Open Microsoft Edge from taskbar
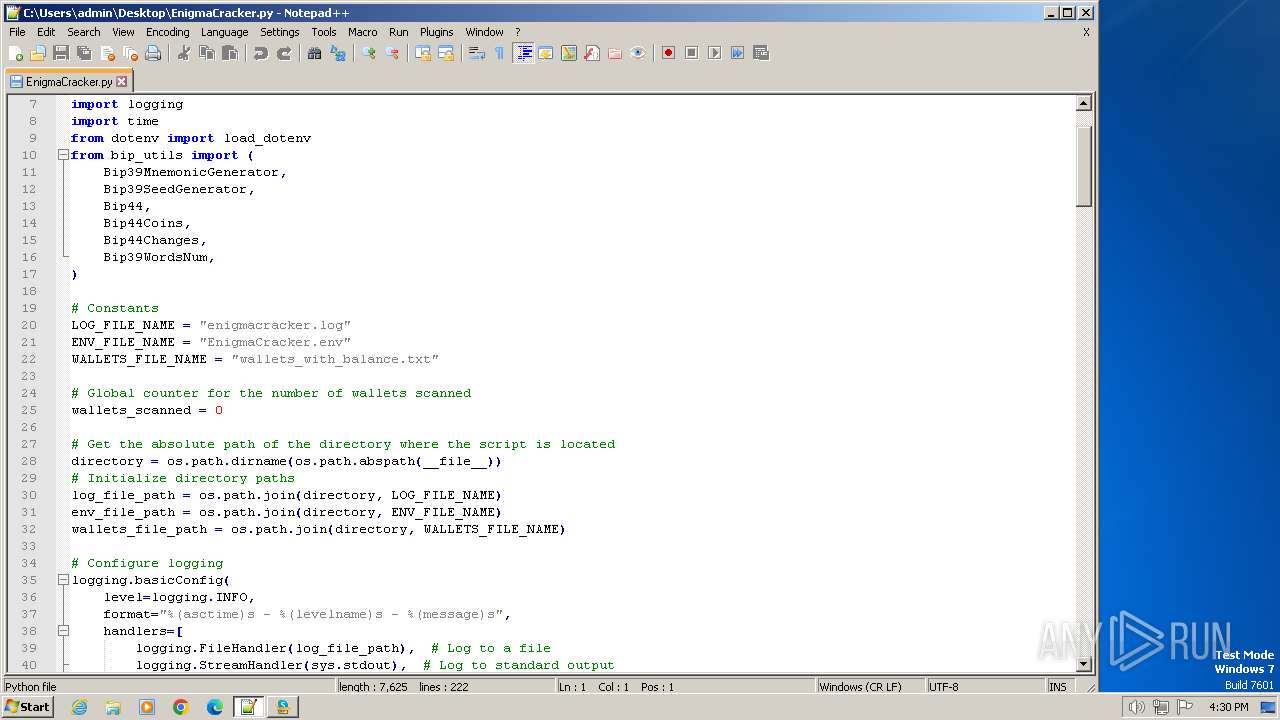The width and height of the screenshot is (1280, 720). pyautogui.click(x=215, y=707)
